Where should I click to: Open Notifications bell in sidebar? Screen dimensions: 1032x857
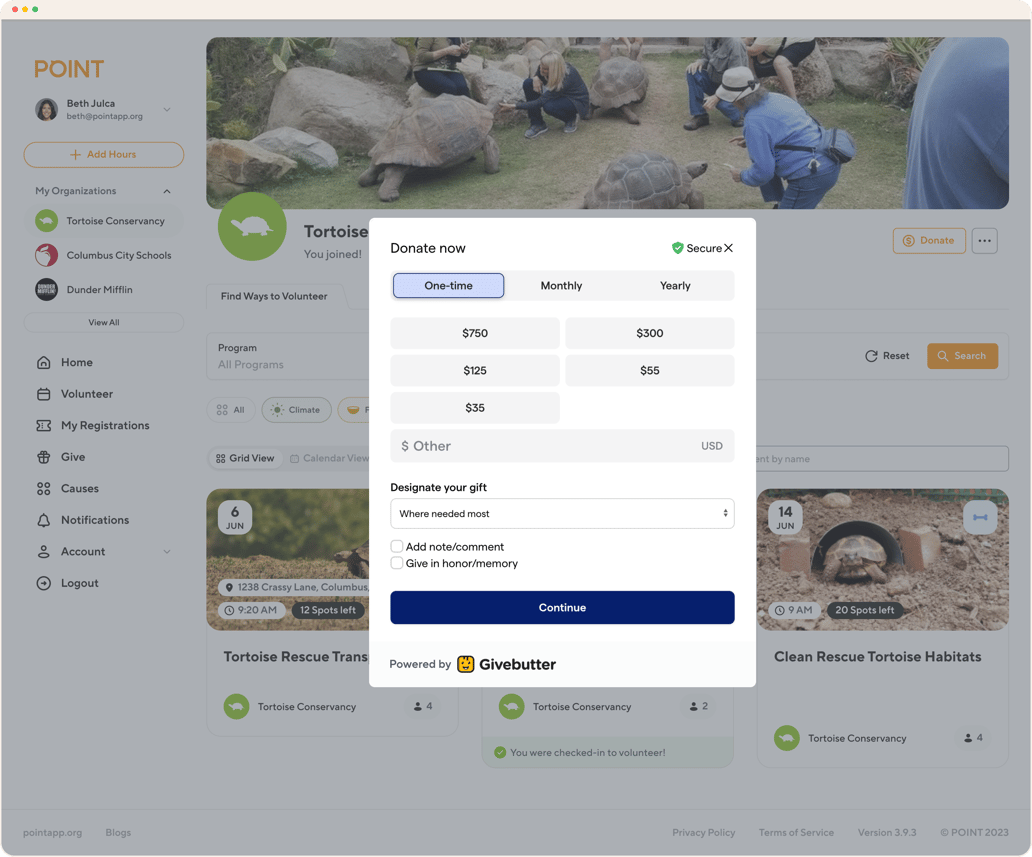click(x=43, y=520)
